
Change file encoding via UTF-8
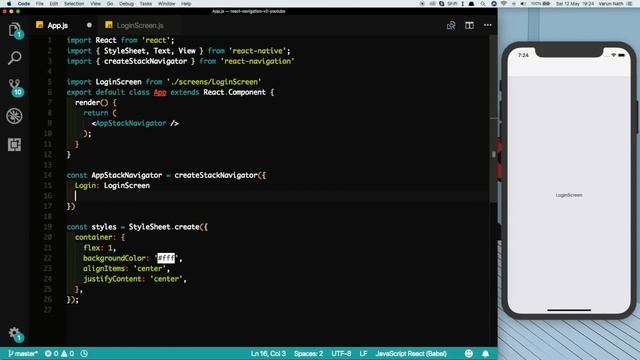click(341, 353)
